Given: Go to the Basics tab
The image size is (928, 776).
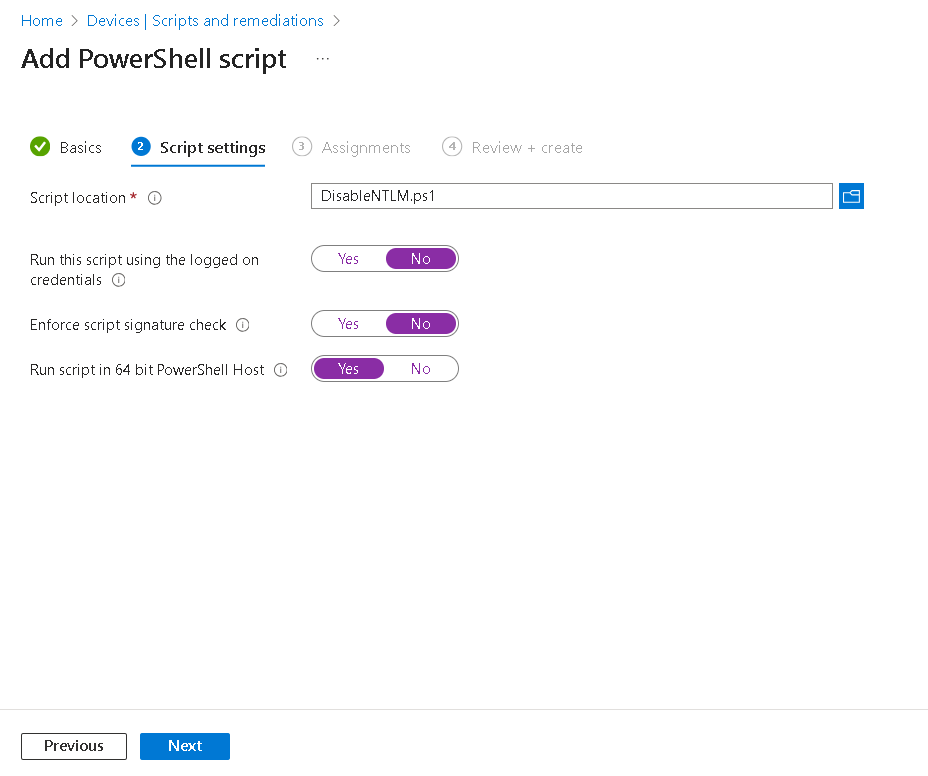Looking at the screenshot, I should coord(66,147).
